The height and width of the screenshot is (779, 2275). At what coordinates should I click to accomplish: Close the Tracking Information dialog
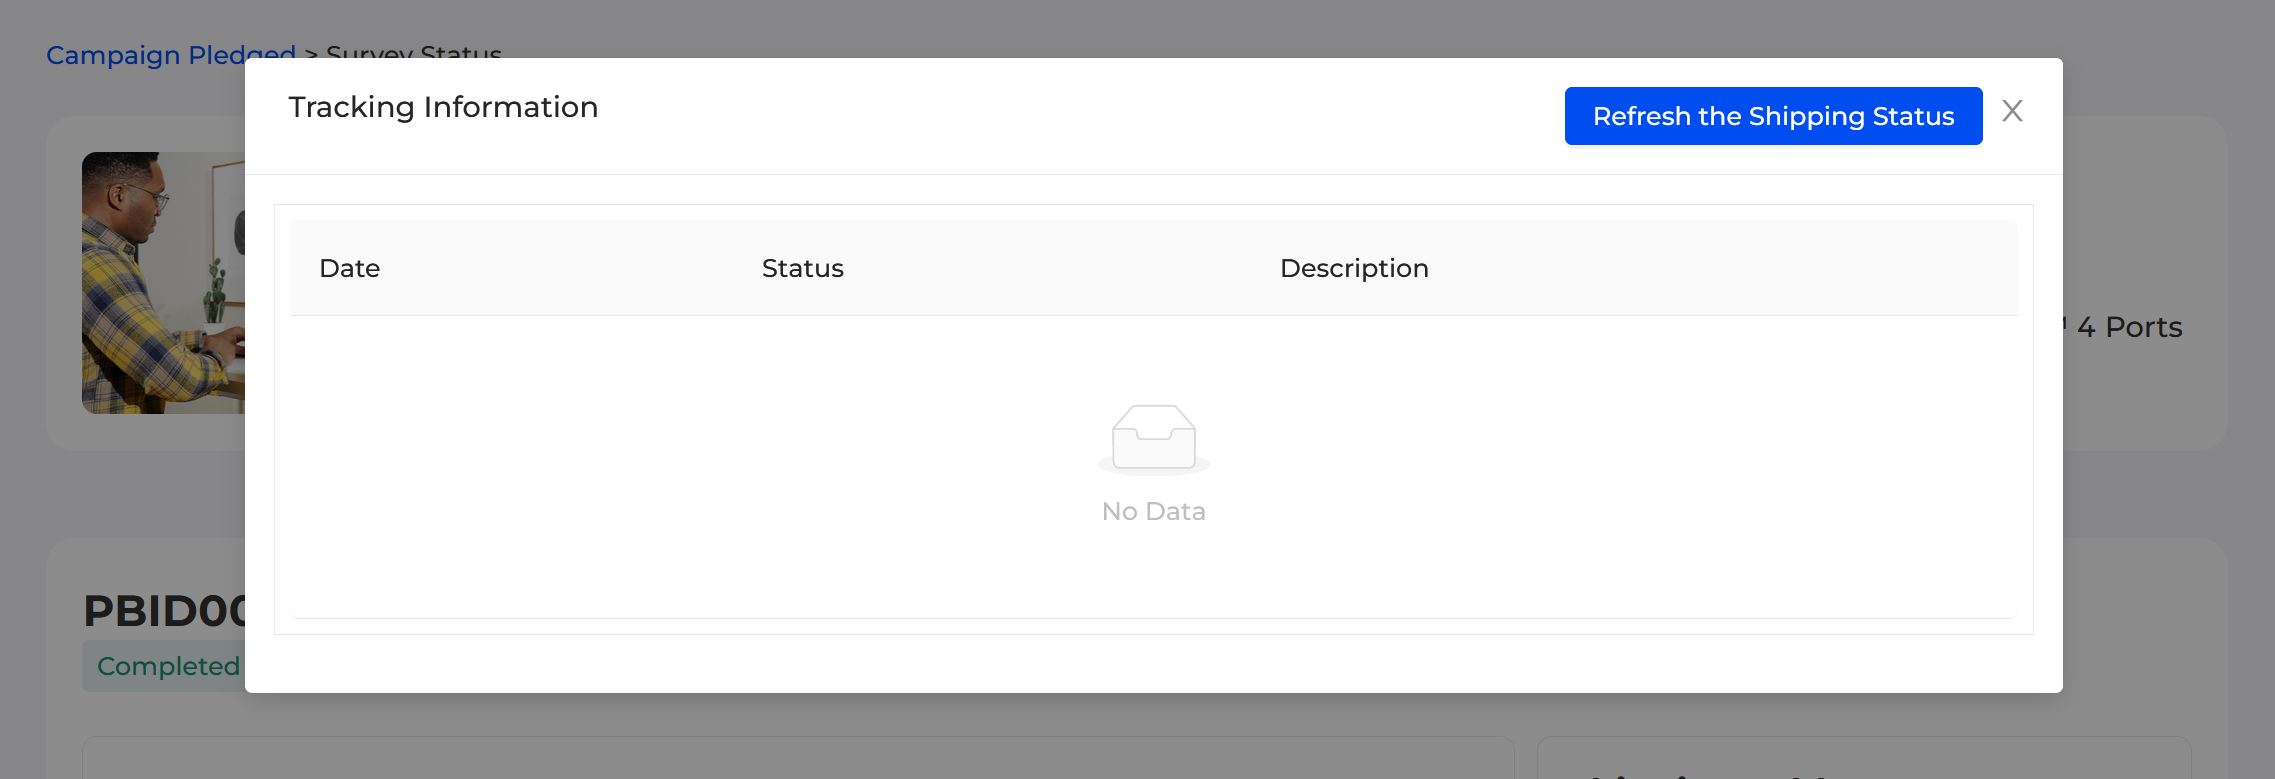tap(2012, 111)
